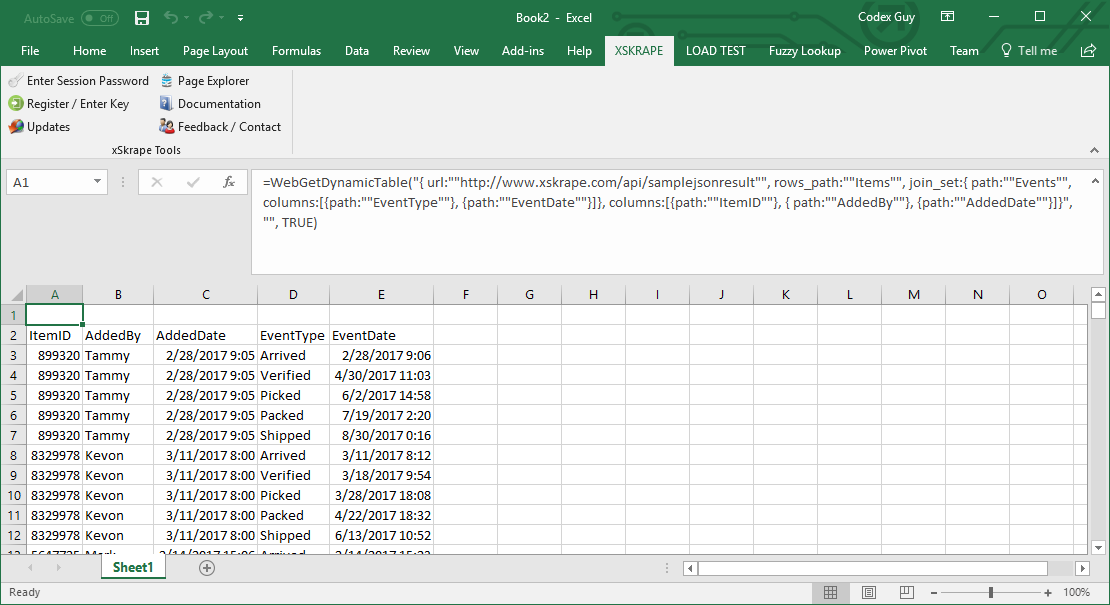The image size is (1110, 605).
Task: Collapse the ribbon with chevron
Action: click(1094, 150)
